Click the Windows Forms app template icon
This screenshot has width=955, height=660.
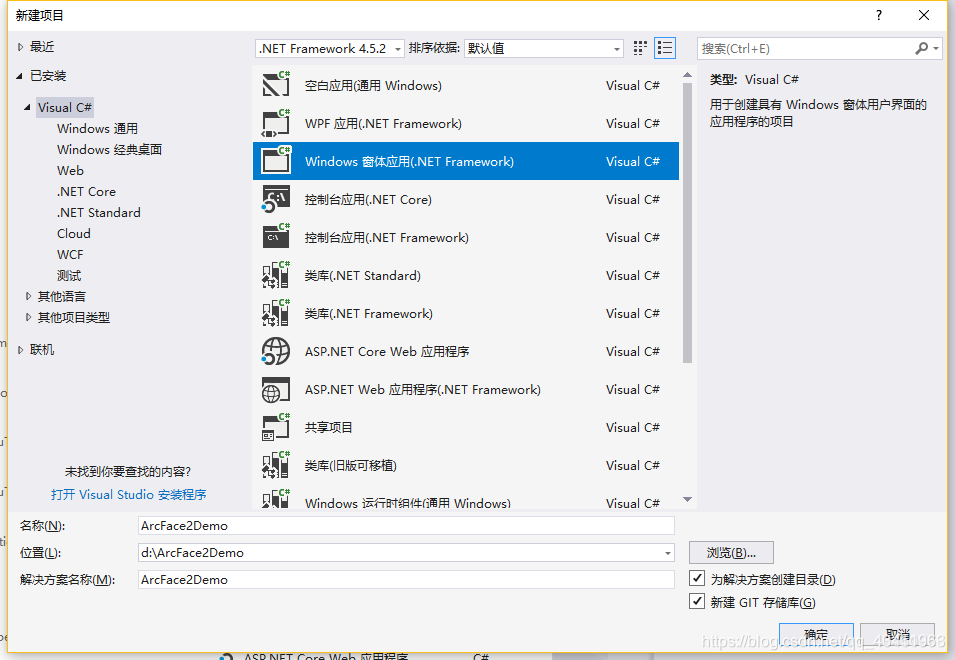(276, 161)
